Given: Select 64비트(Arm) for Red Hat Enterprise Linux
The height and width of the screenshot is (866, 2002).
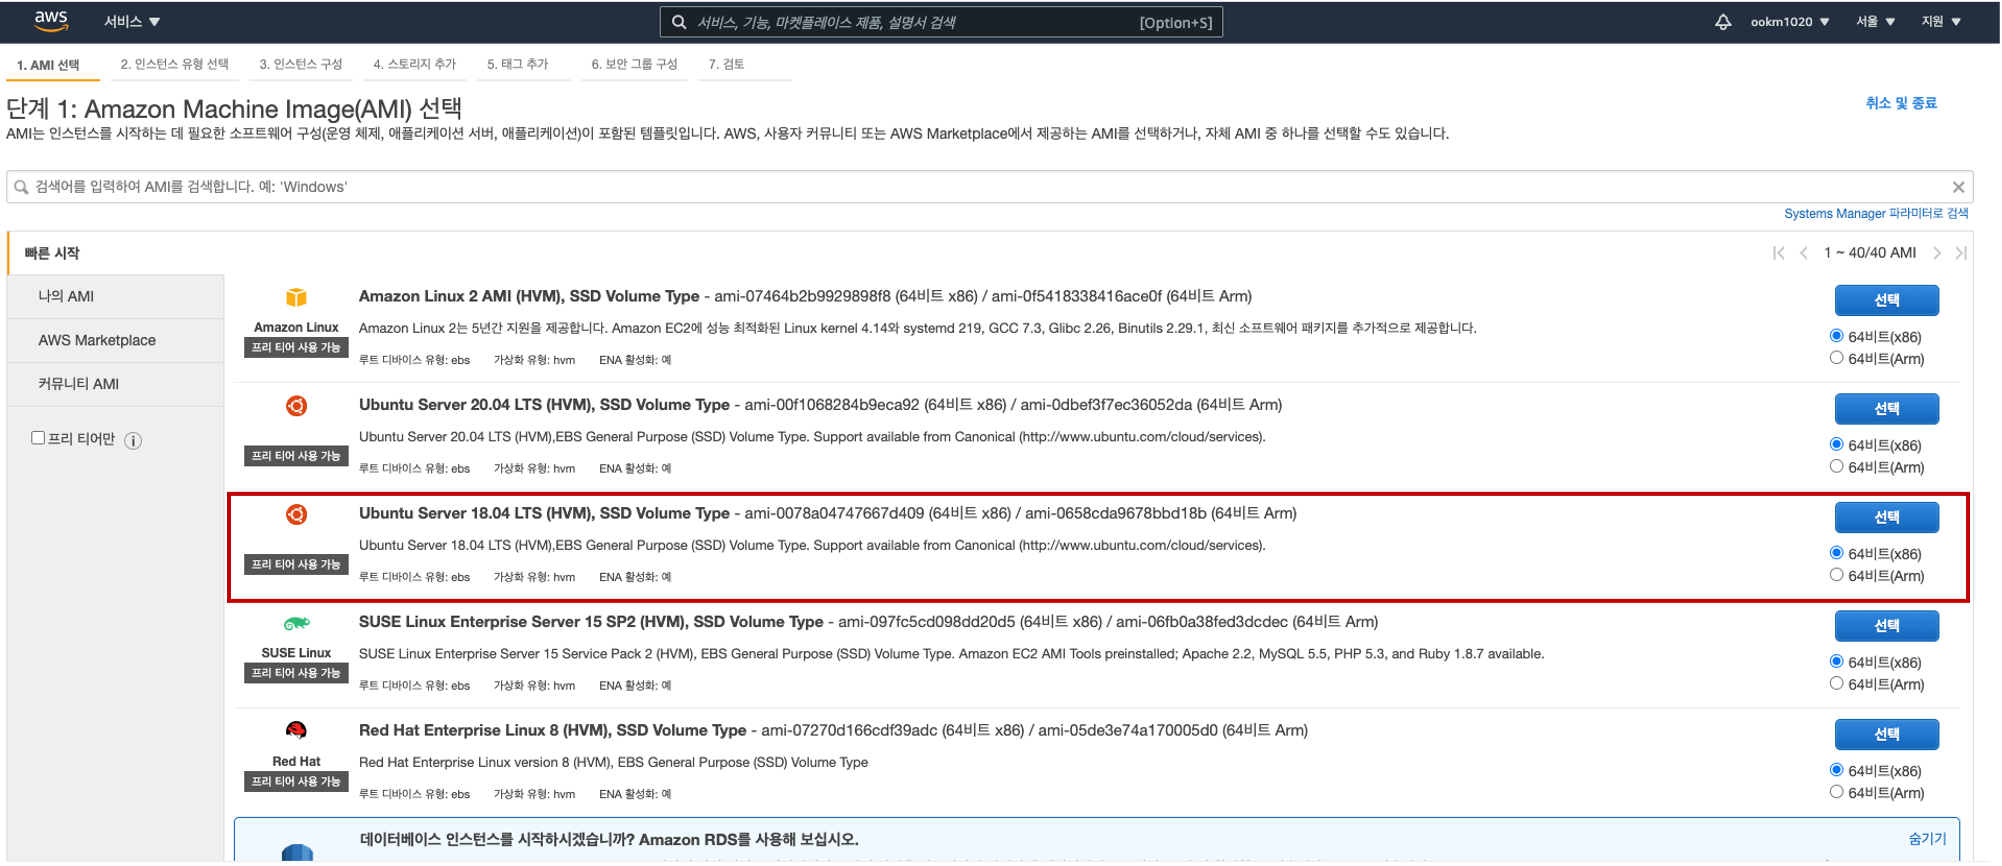Looking at the screenshot, I should (x=1836, y=792).
